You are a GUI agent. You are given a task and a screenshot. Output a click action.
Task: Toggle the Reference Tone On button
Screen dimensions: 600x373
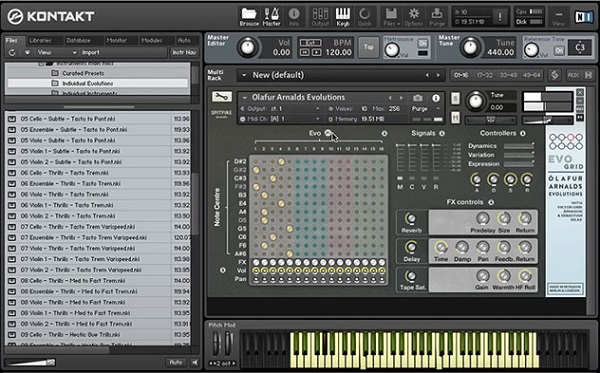click(x=559, y=50)
